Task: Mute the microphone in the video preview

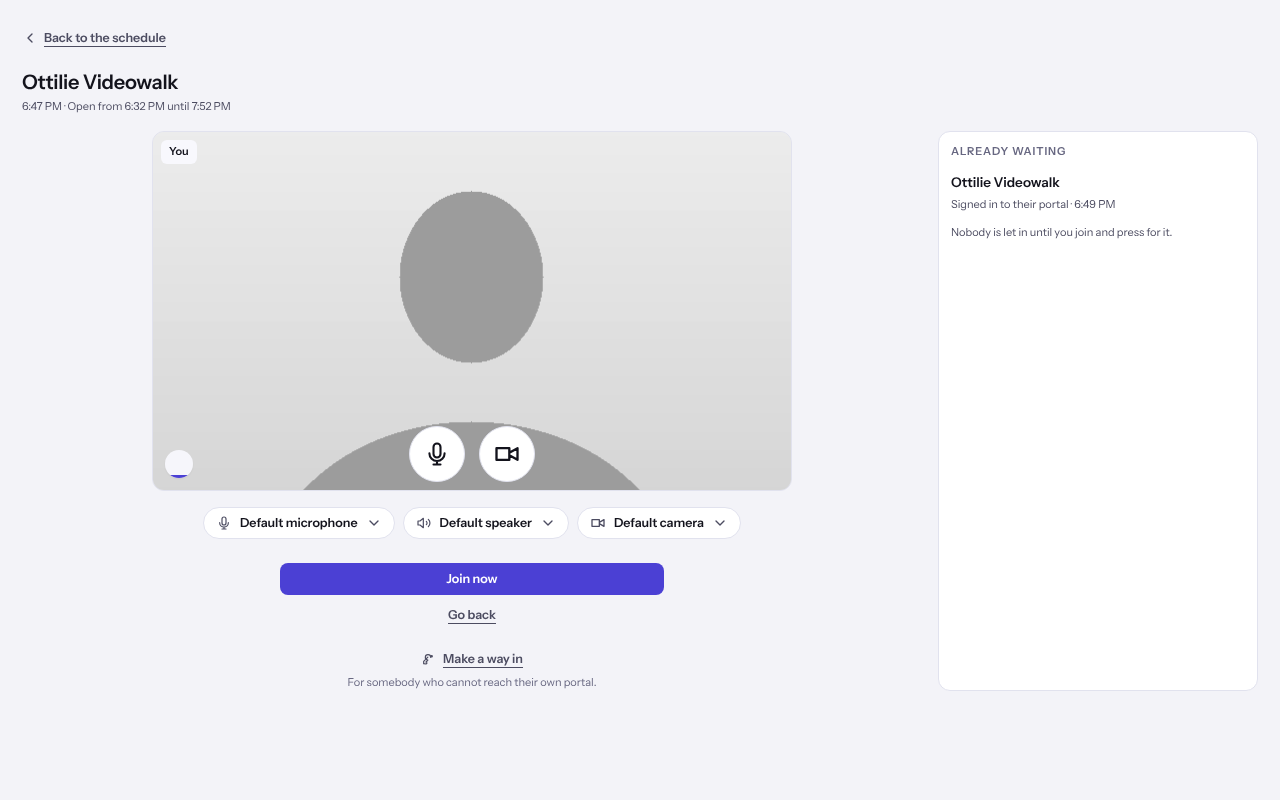Action: (x=437, y=454)
